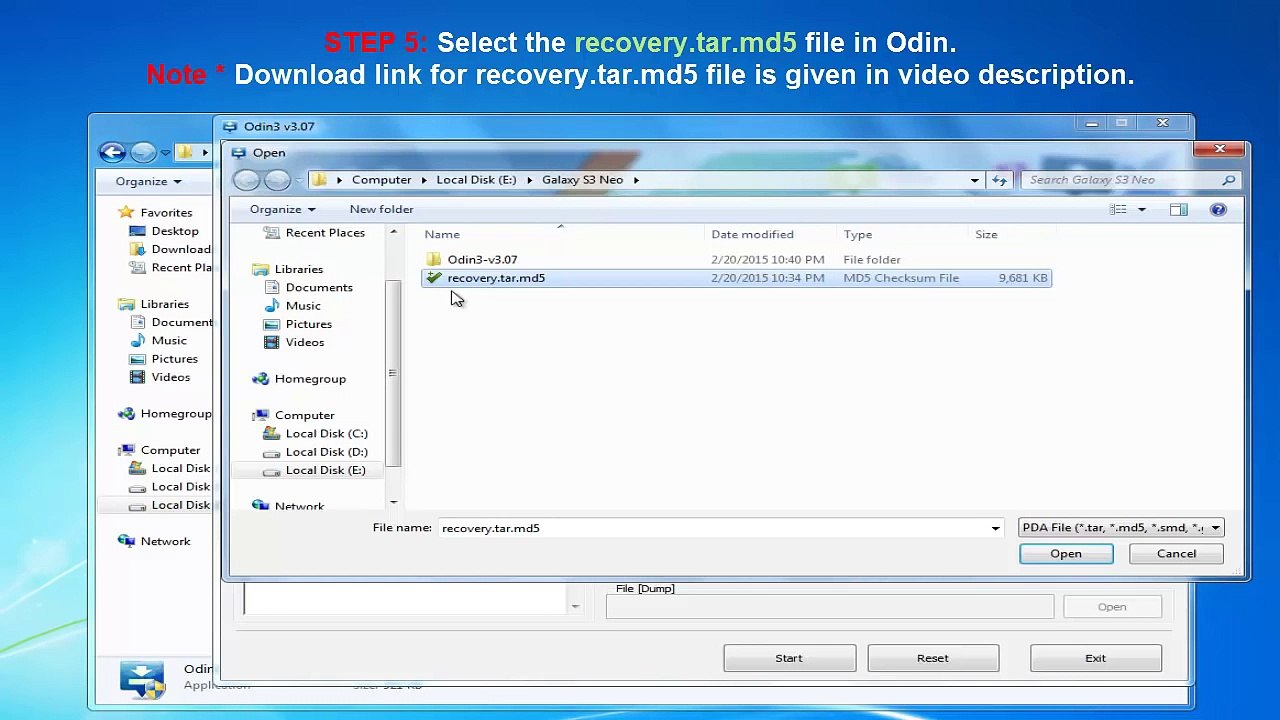Click Galaxy S3 Neo breadcrumb segment
This screenshot has width=1280, height=720.
[582, 180]
